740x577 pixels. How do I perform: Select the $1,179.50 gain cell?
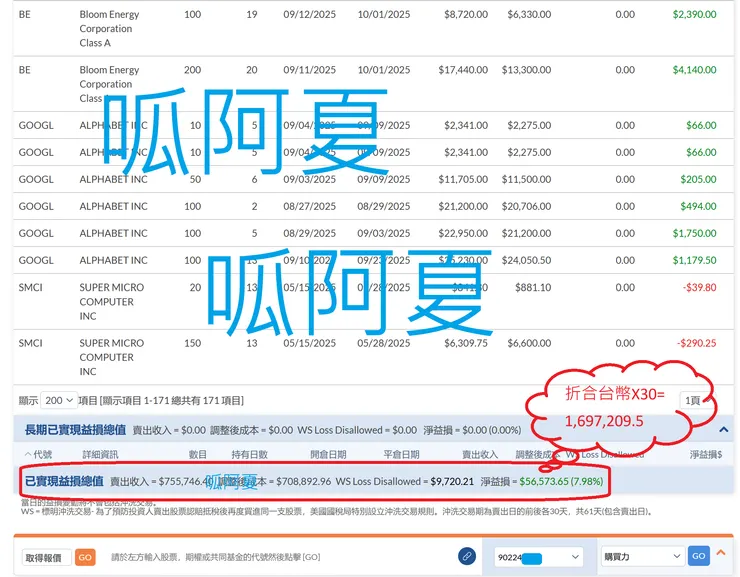(694, 260)
